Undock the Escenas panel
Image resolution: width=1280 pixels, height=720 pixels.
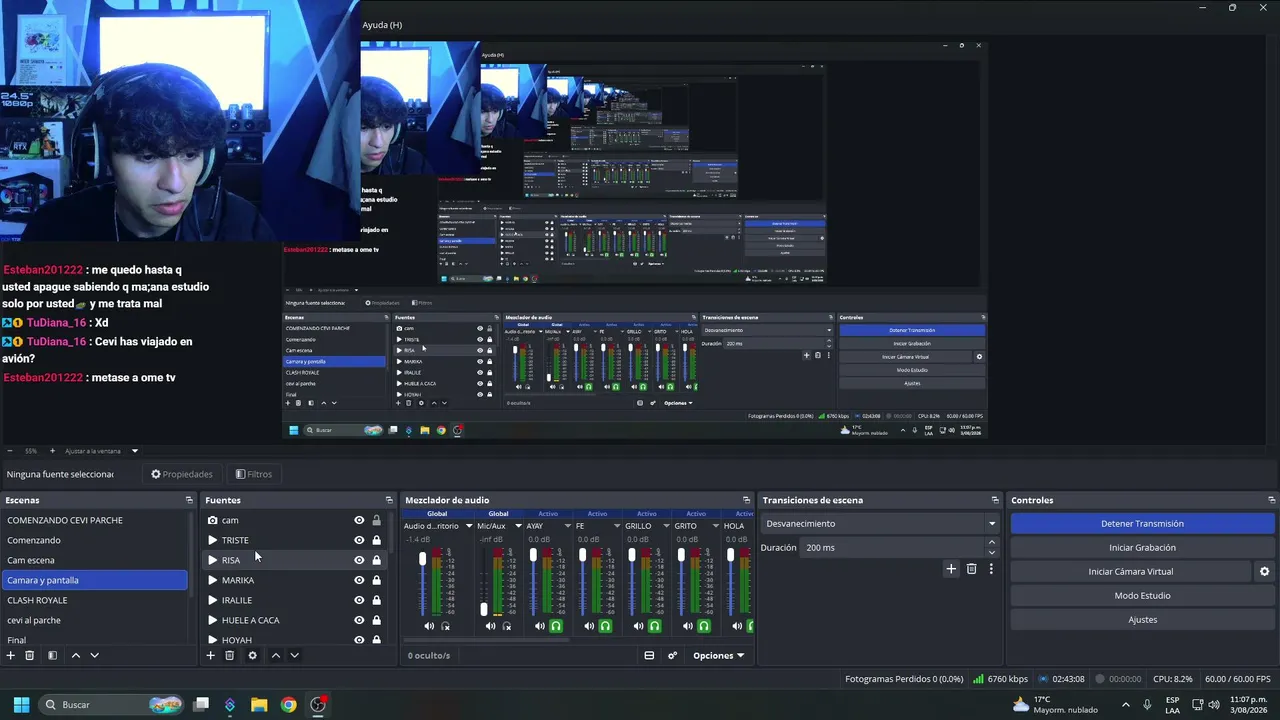189,500
